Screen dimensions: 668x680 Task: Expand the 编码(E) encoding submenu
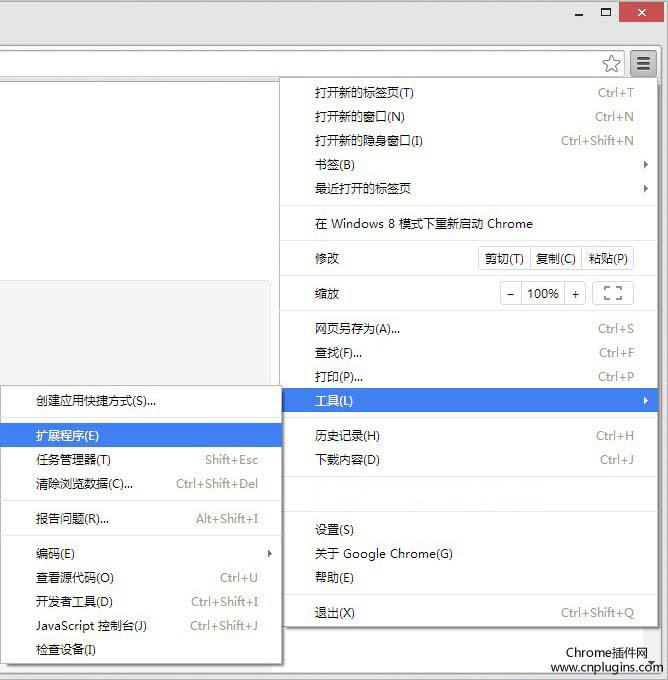pyautogui.click(x=141, y=553)
